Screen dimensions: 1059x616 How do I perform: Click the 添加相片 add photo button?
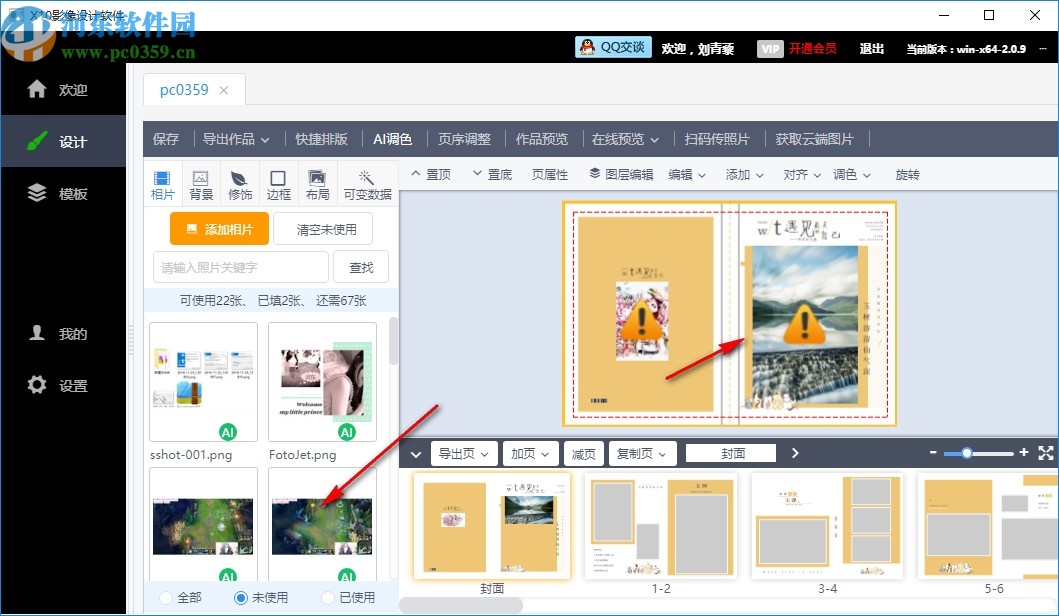(x=218, y=229)
